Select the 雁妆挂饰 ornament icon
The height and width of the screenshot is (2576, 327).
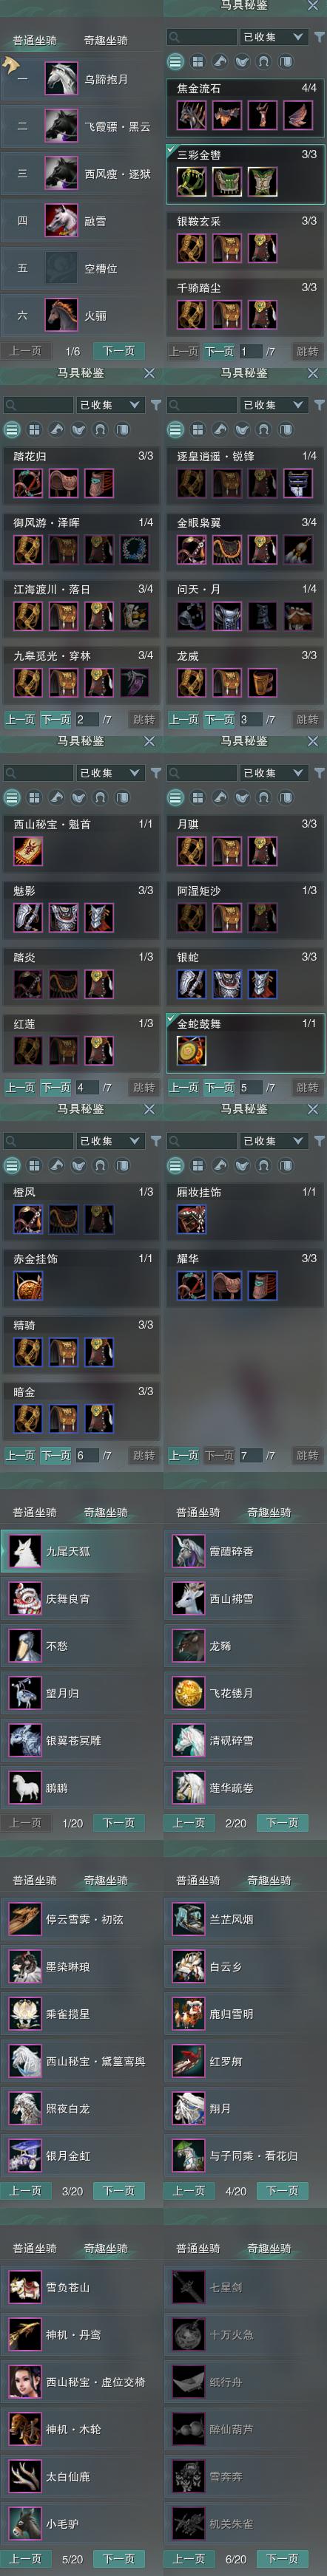pos(191,1219)
